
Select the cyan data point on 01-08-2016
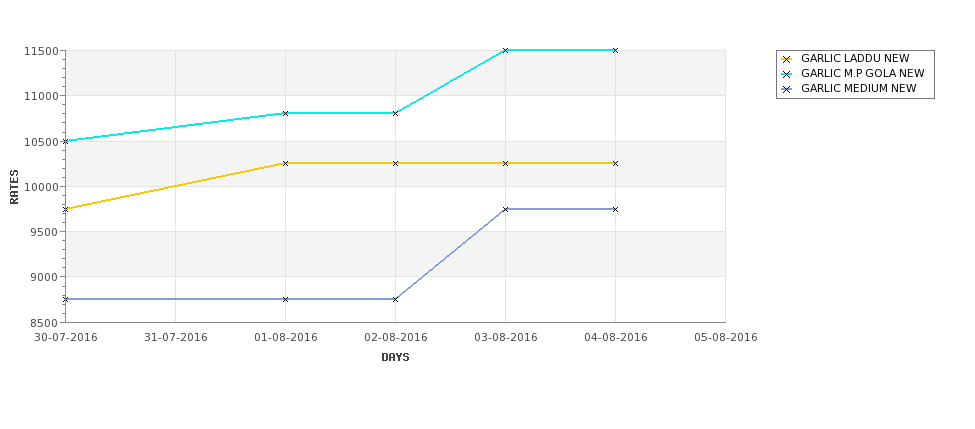pyautogui.click(x=285, y=113)
